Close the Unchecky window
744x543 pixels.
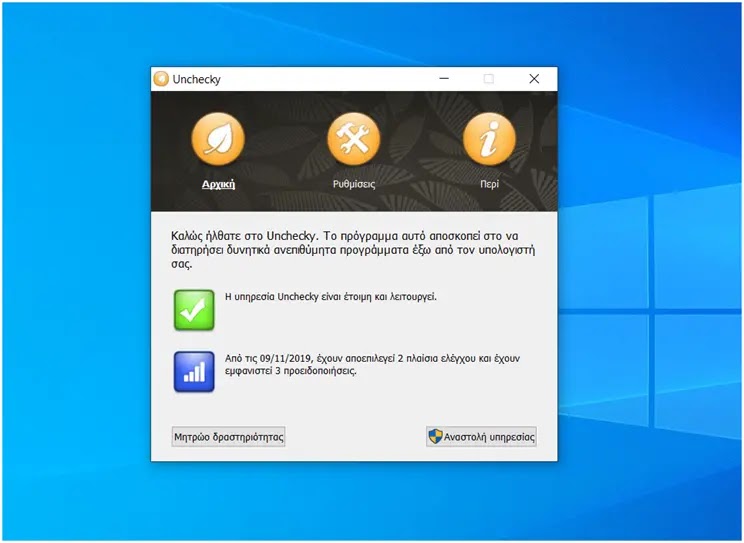(x=534, y=79)
